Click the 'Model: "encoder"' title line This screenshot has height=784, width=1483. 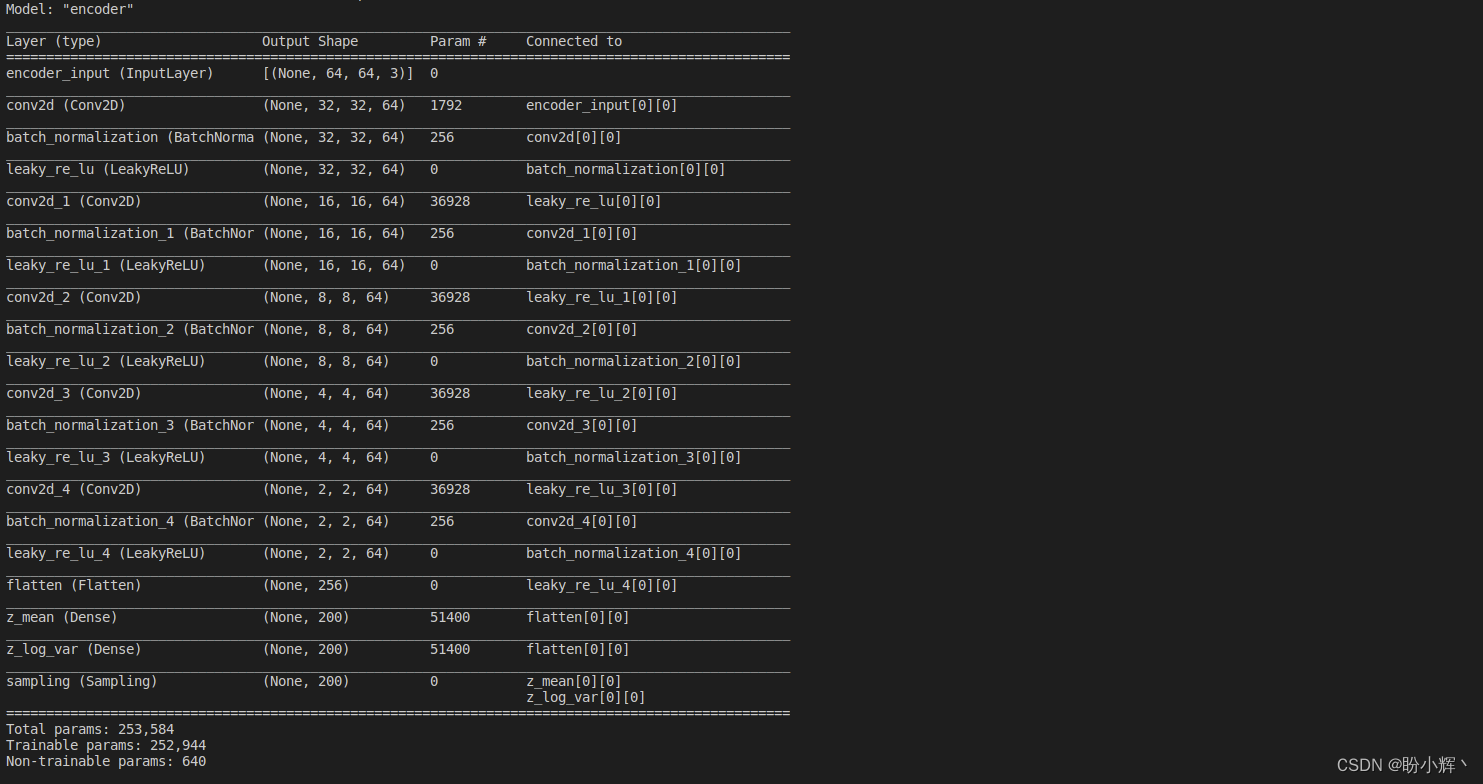pyautogui.click(x=70, y=9)
